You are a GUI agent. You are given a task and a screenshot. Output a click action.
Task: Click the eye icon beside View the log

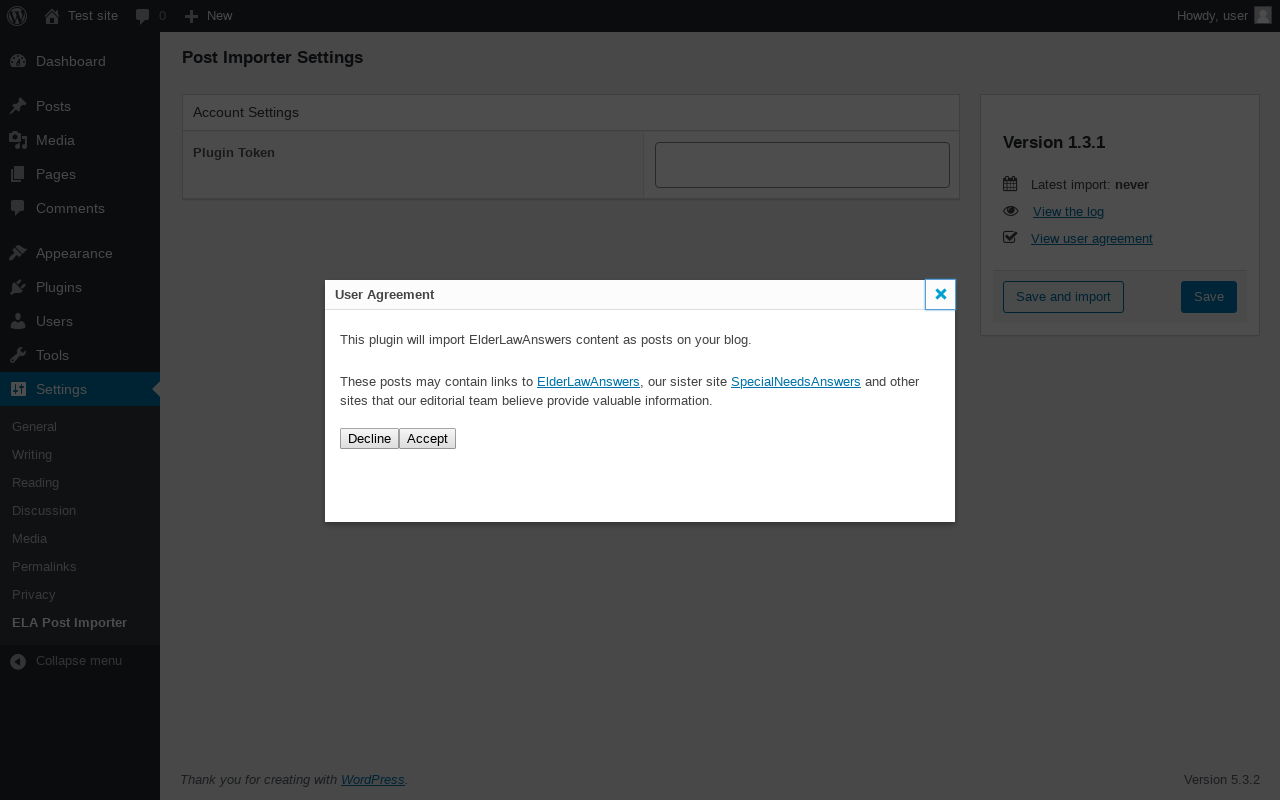pyautogui.click(x=1010, y=211)
